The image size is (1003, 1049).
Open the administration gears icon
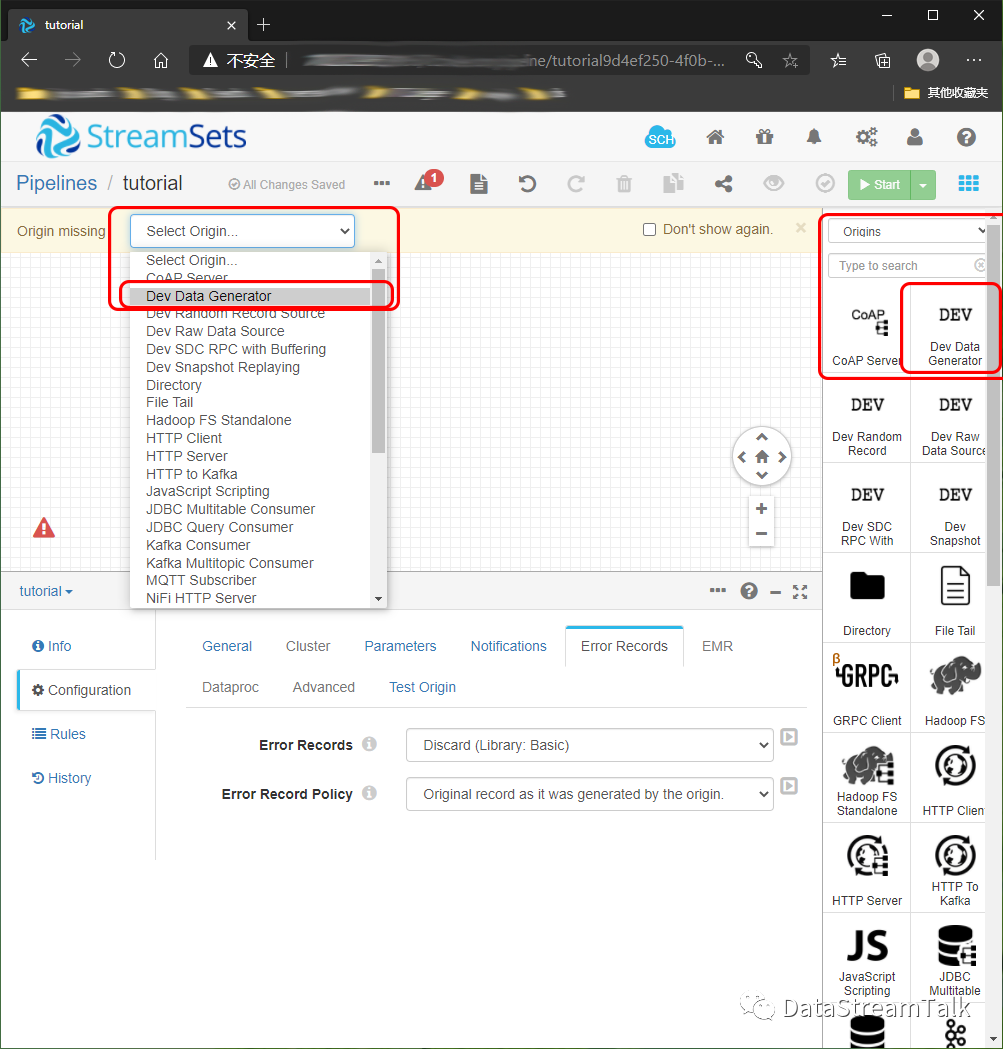[x=867, y=138]
